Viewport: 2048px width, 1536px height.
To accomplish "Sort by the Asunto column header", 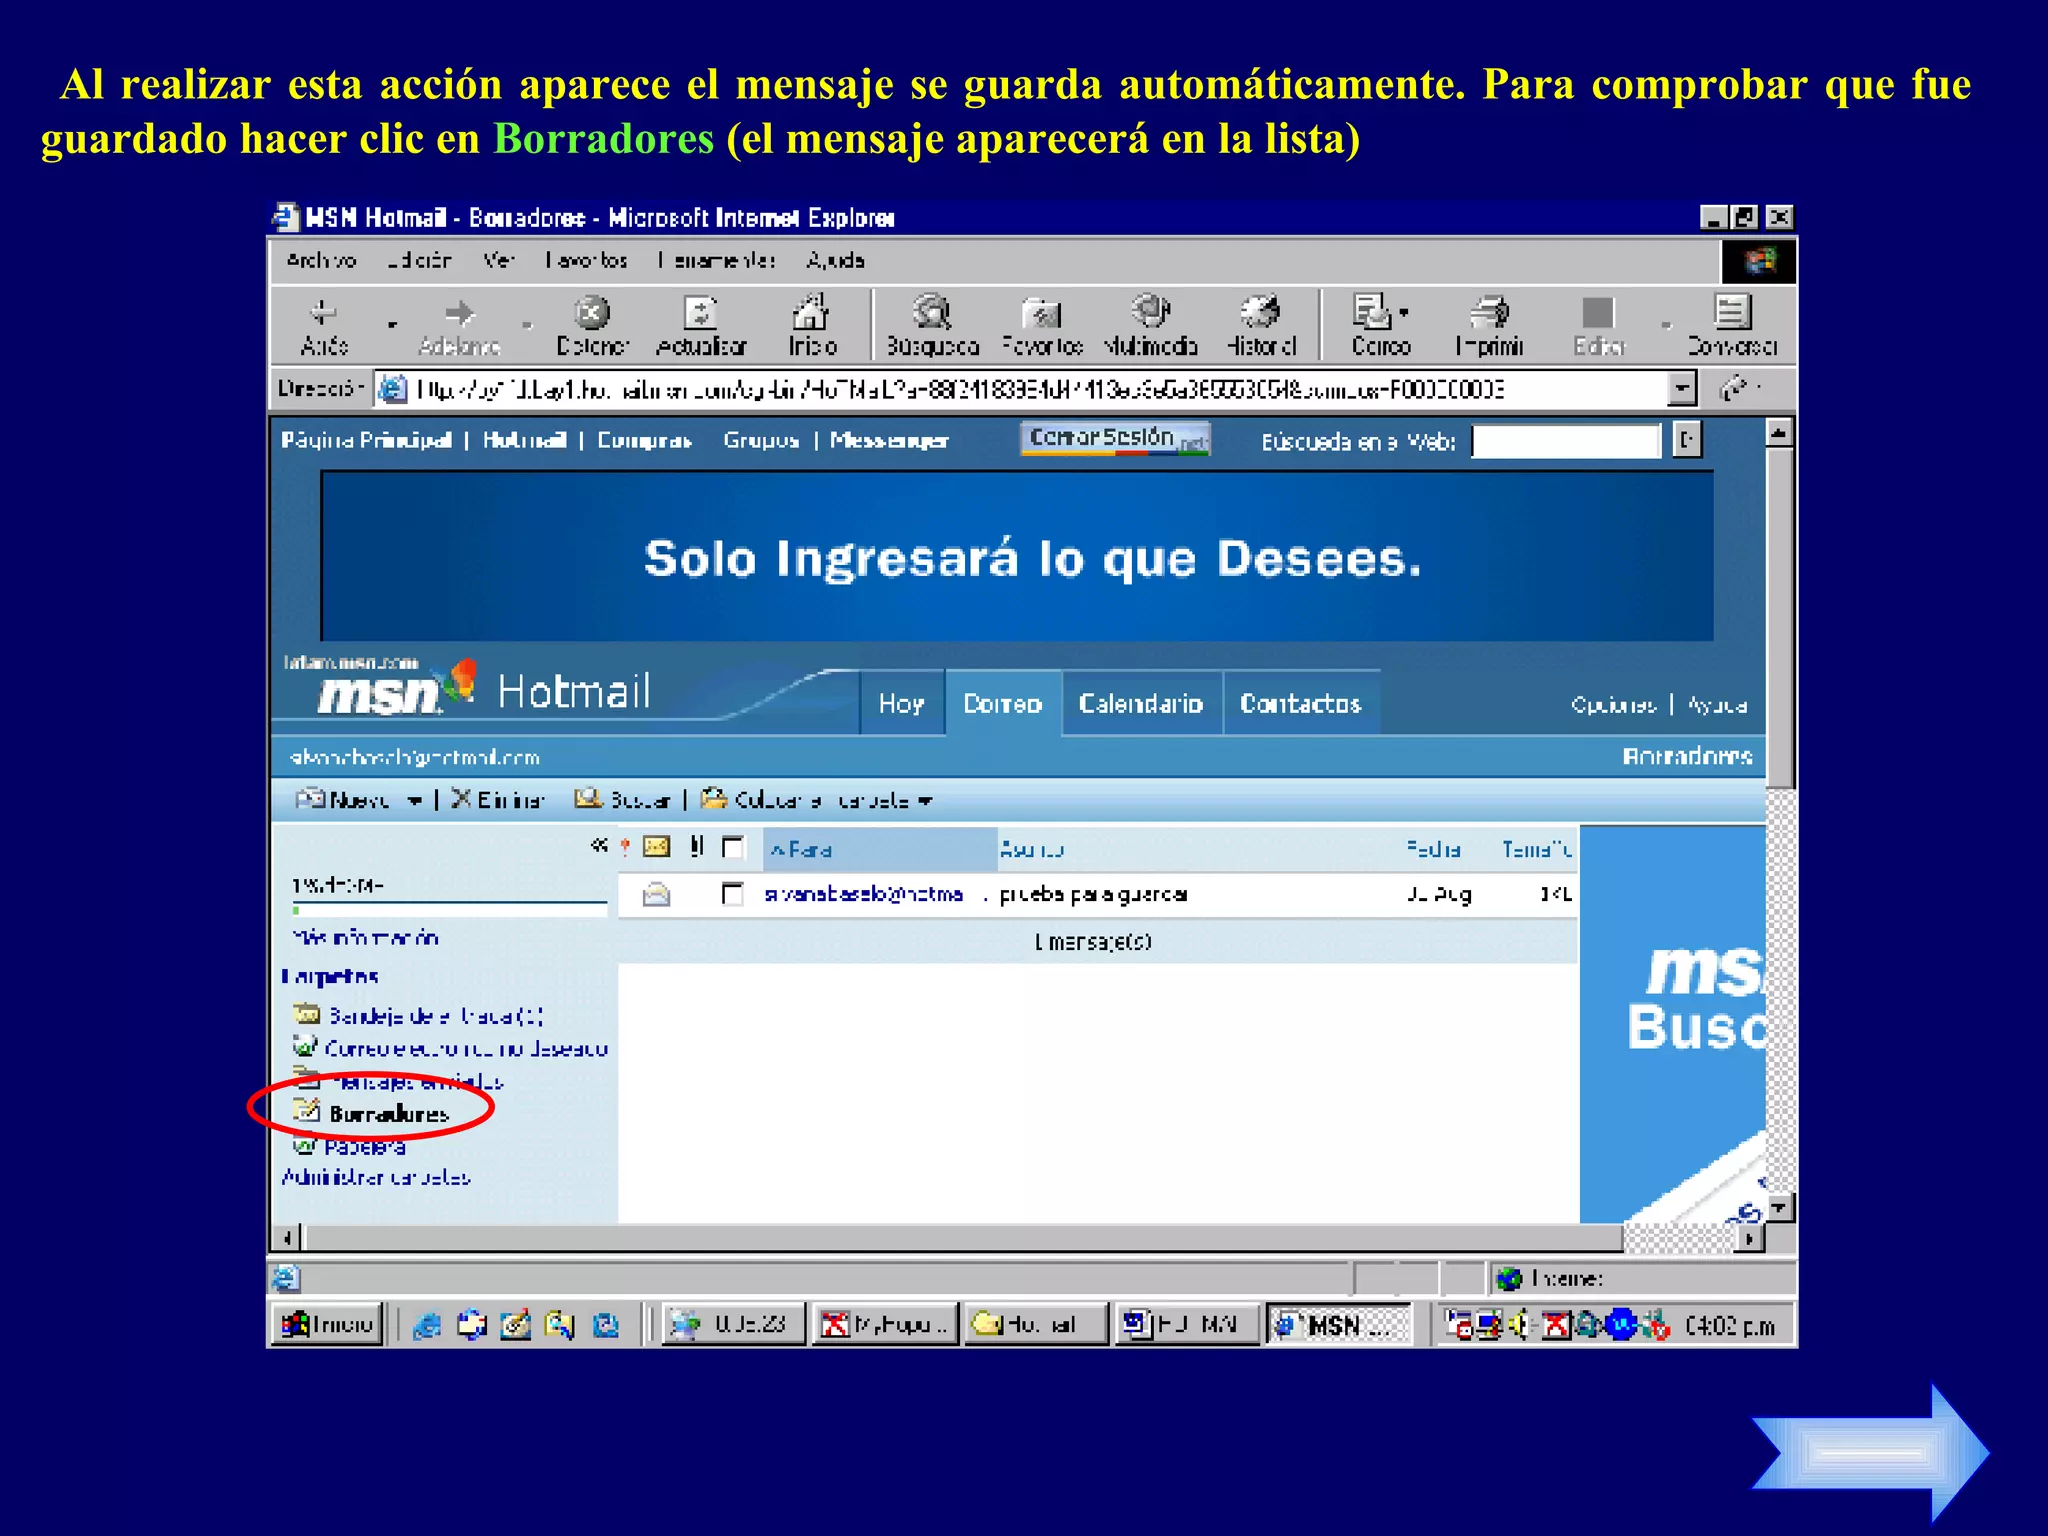I will click(x=1031, y=849).
